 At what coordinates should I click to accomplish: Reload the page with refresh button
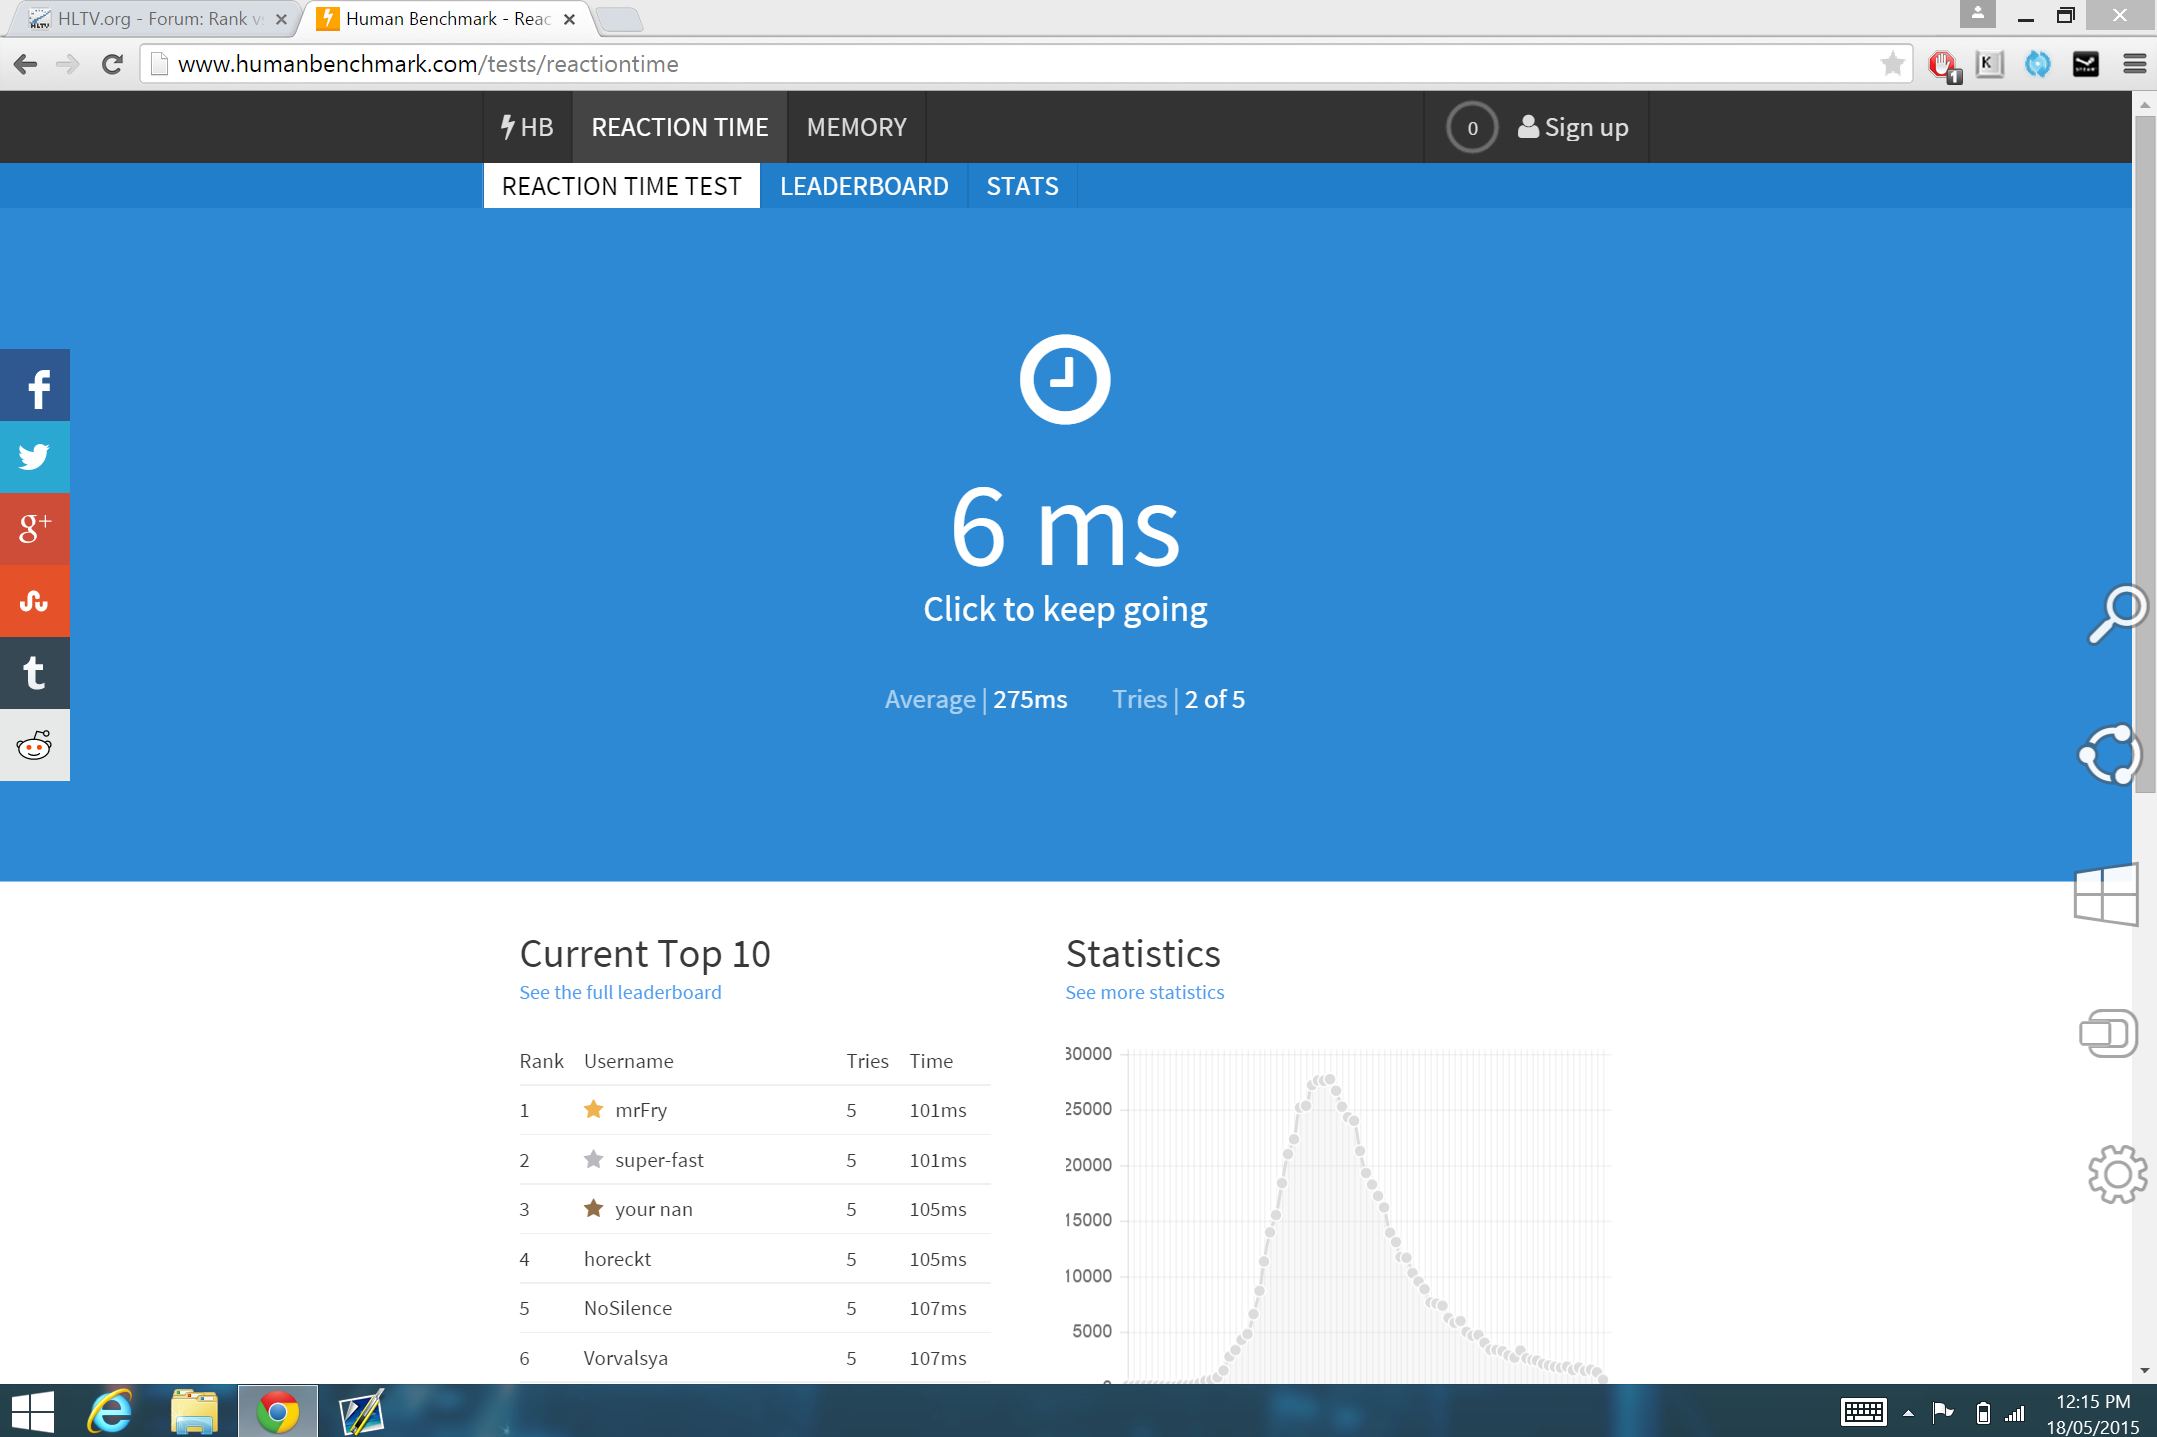(112, 65)
